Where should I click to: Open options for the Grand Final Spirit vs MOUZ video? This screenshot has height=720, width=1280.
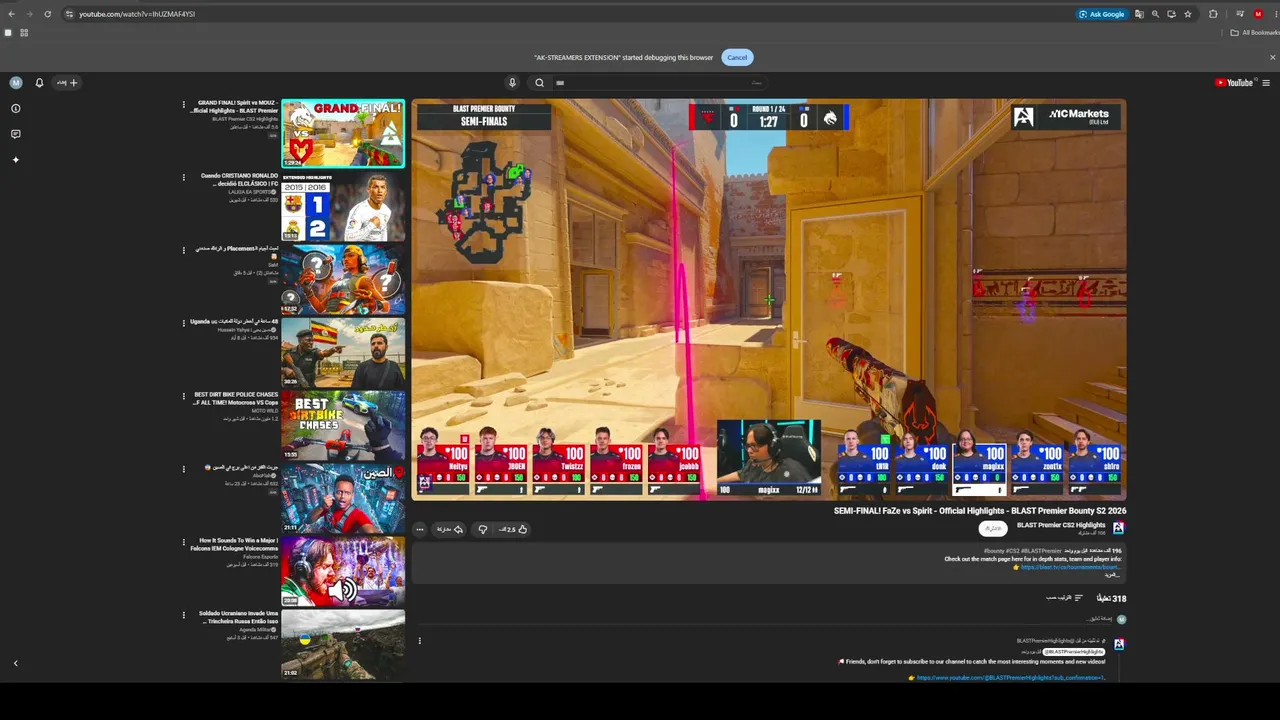183,104
